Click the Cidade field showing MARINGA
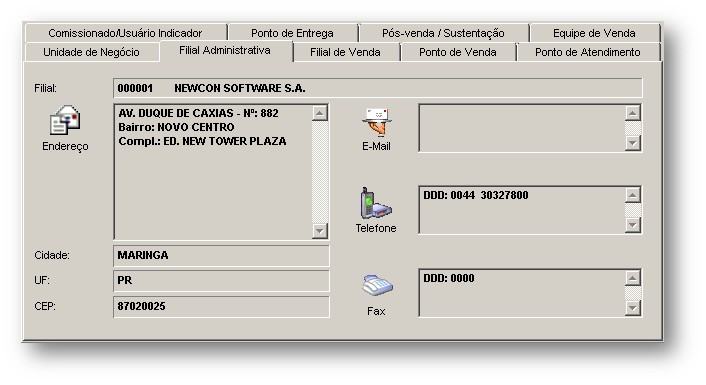Image resolution: width=706 pixels, height=385 pixels. (221, 255)
